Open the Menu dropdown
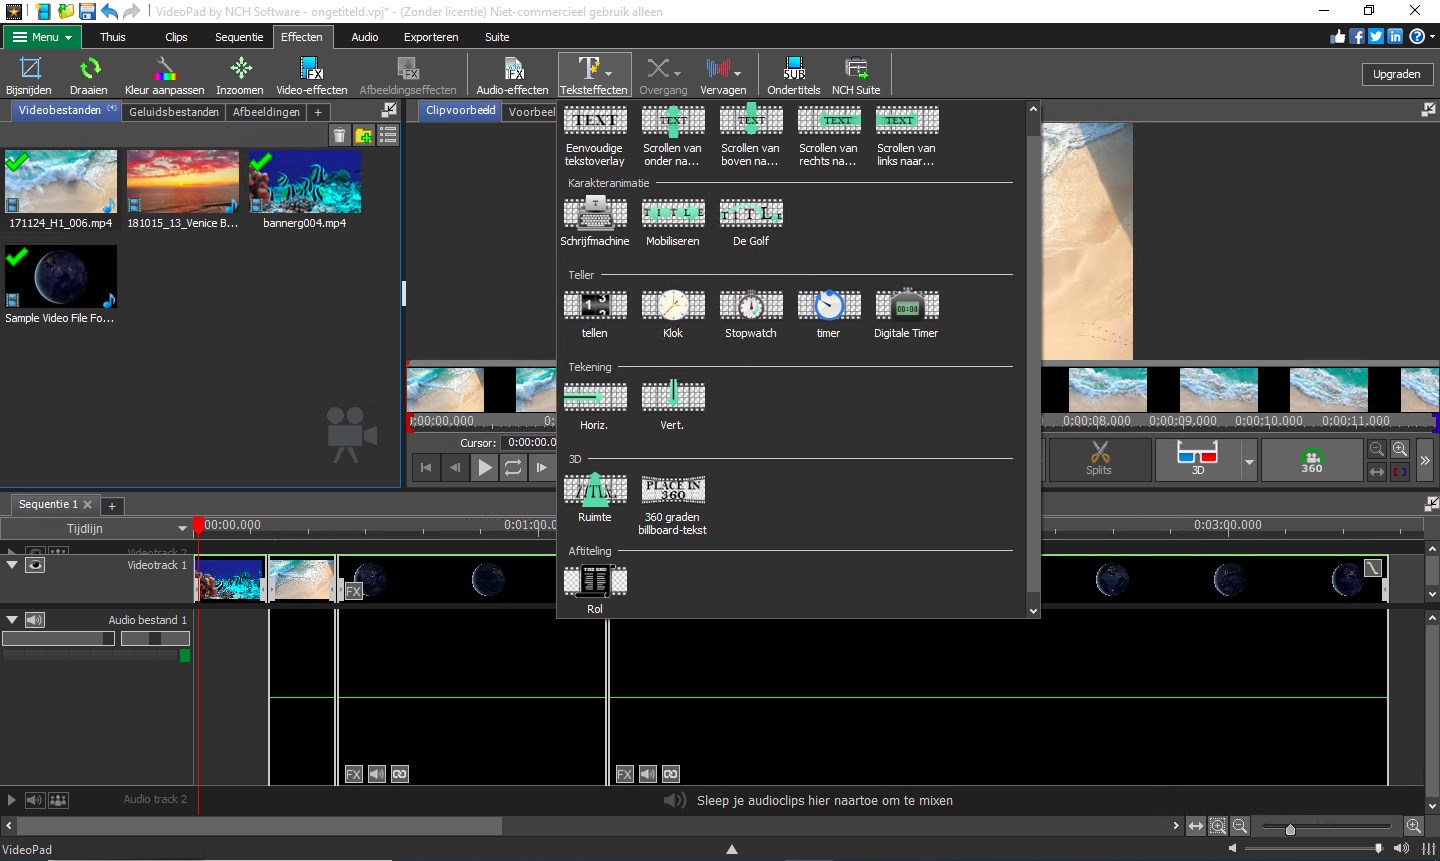The height and width of the screenshot is (861, 1440). [x=41, y=36]
